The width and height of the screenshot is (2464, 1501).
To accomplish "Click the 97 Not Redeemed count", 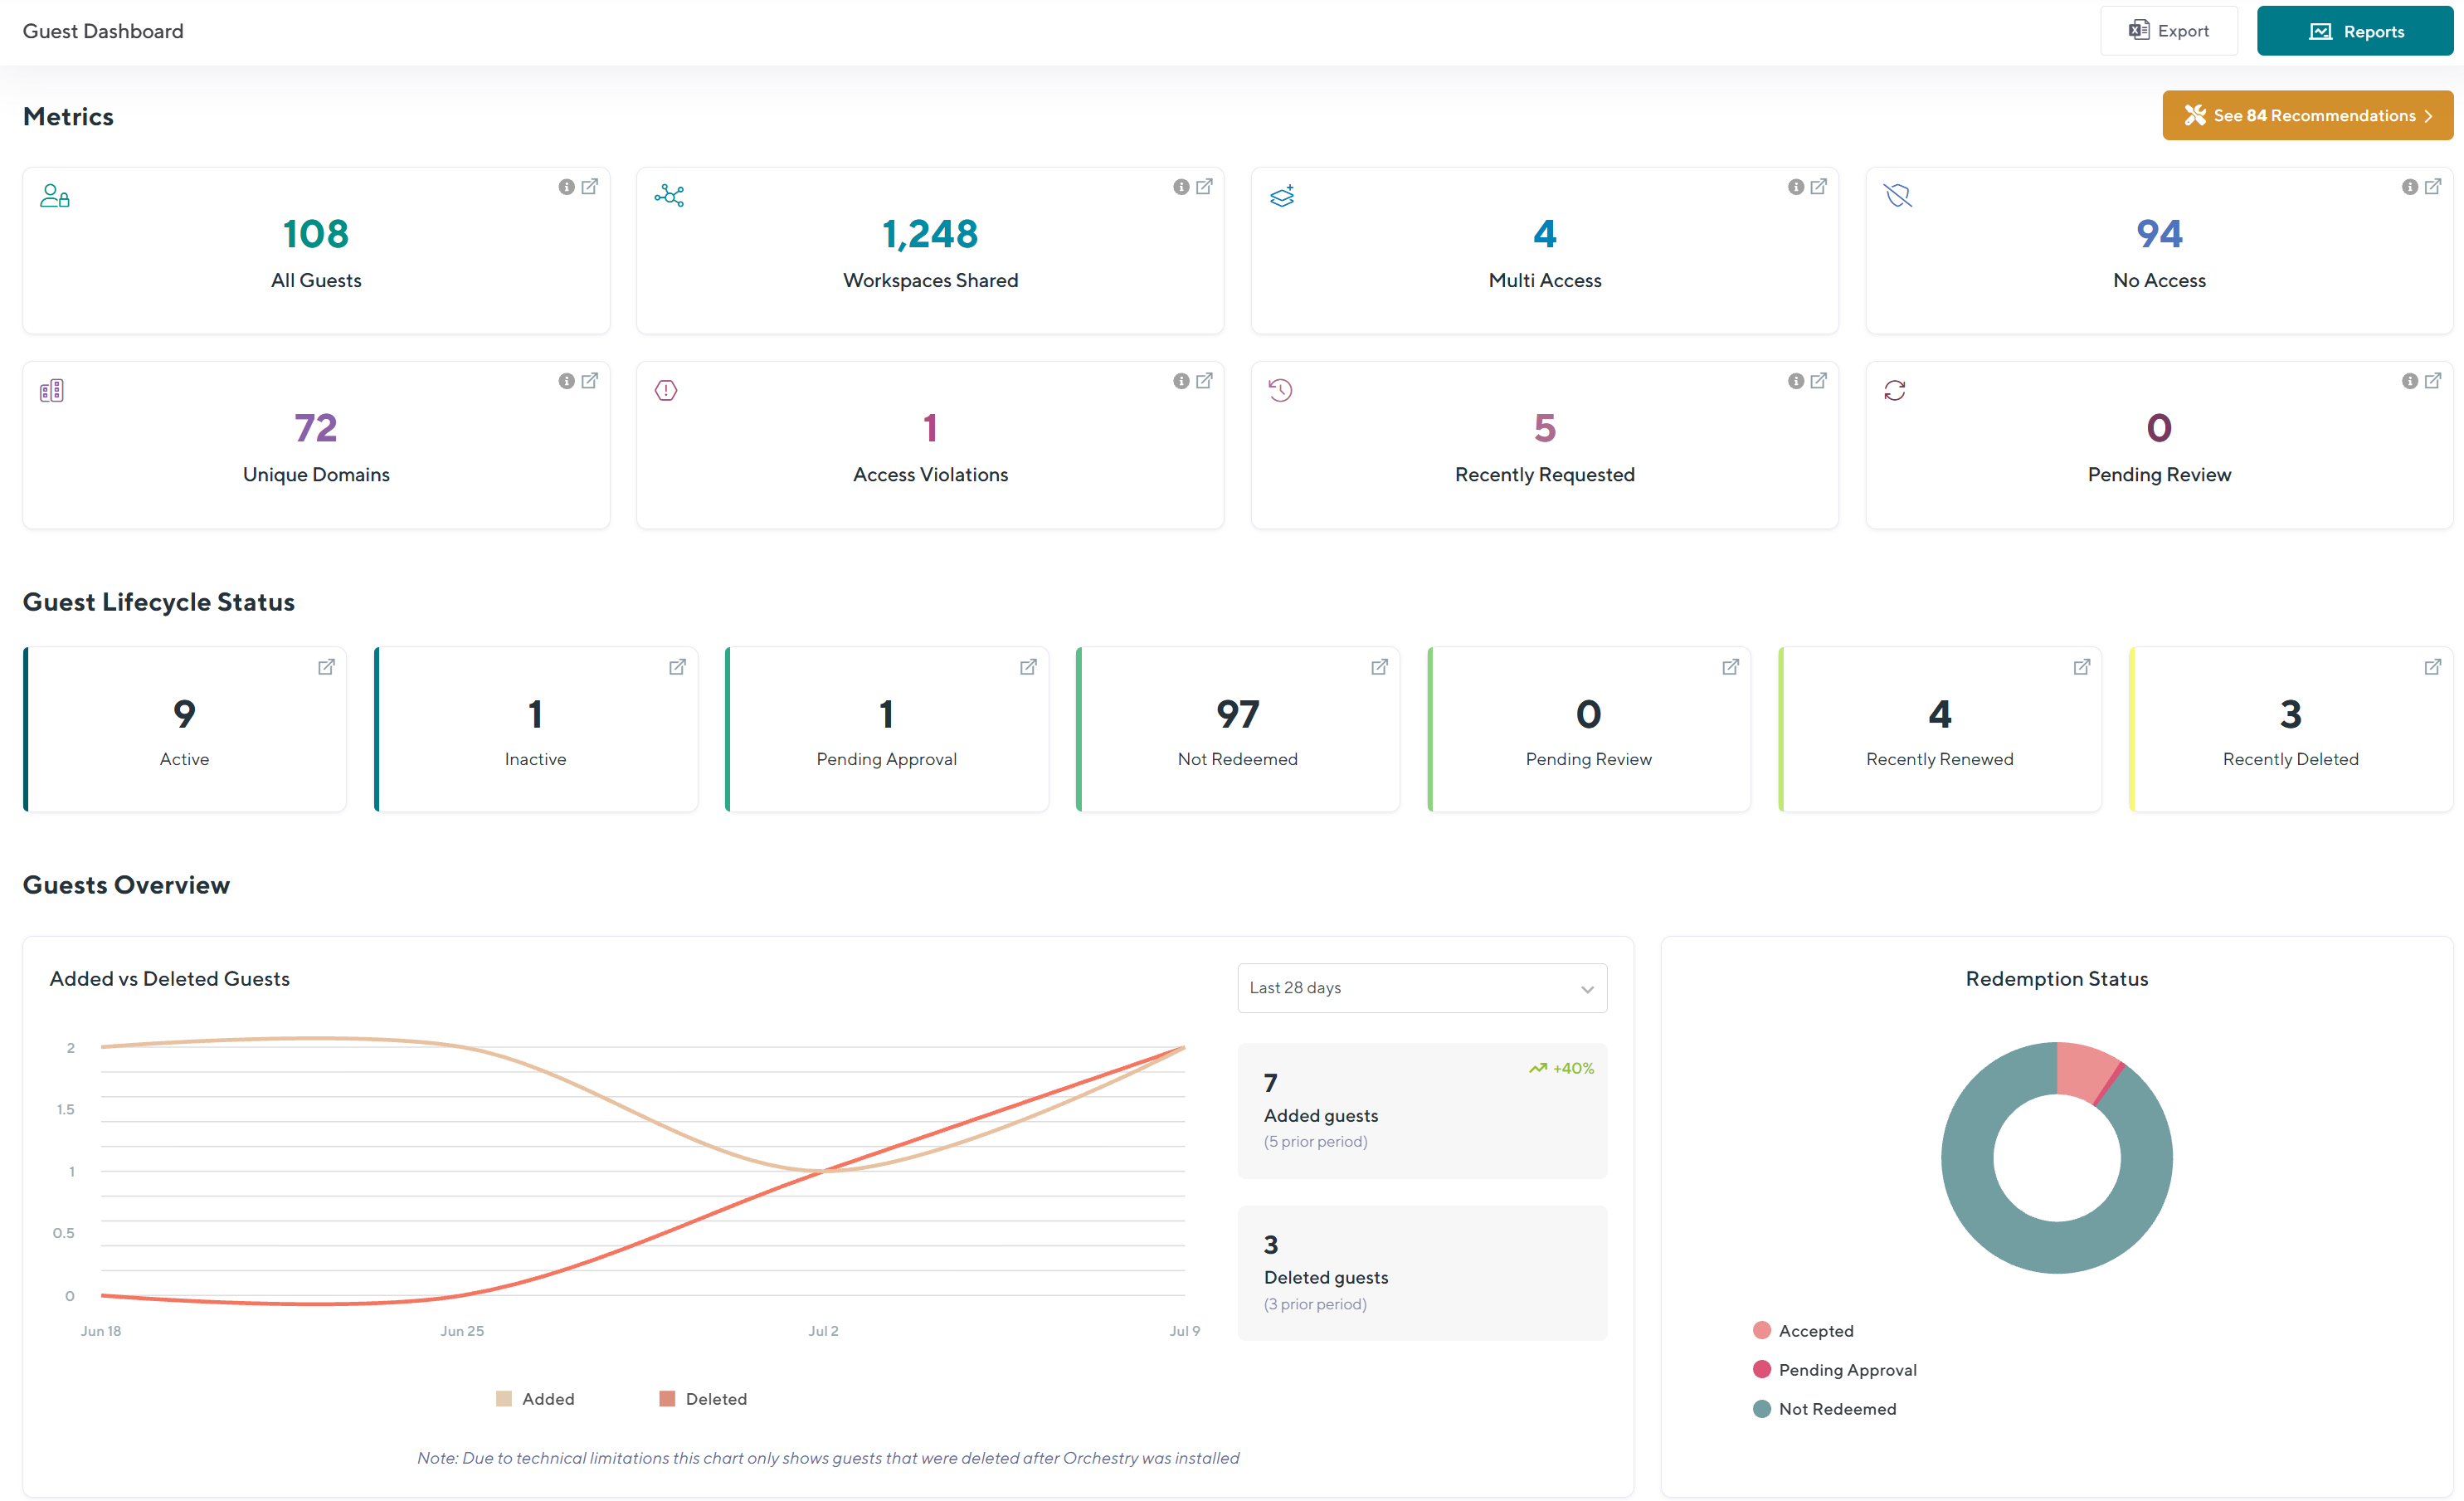I will pos(1238,714).
